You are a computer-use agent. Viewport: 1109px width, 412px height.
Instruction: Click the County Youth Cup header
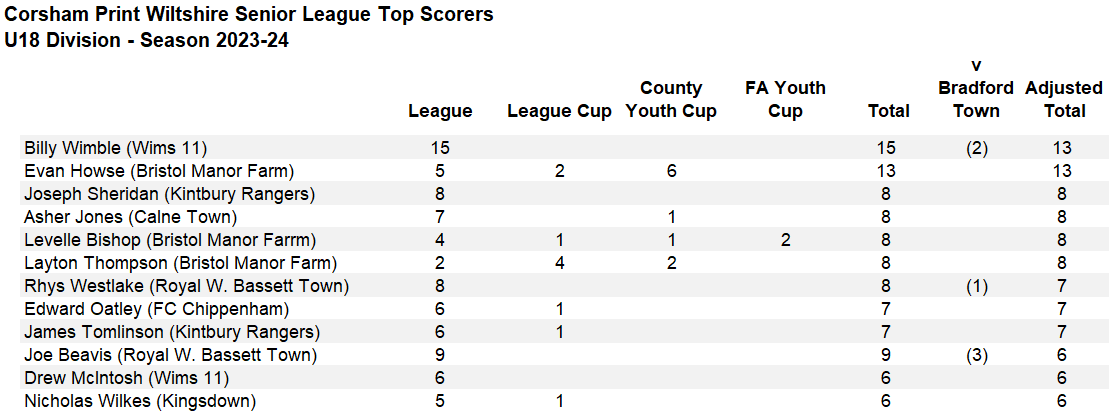[x=671, y=100]
